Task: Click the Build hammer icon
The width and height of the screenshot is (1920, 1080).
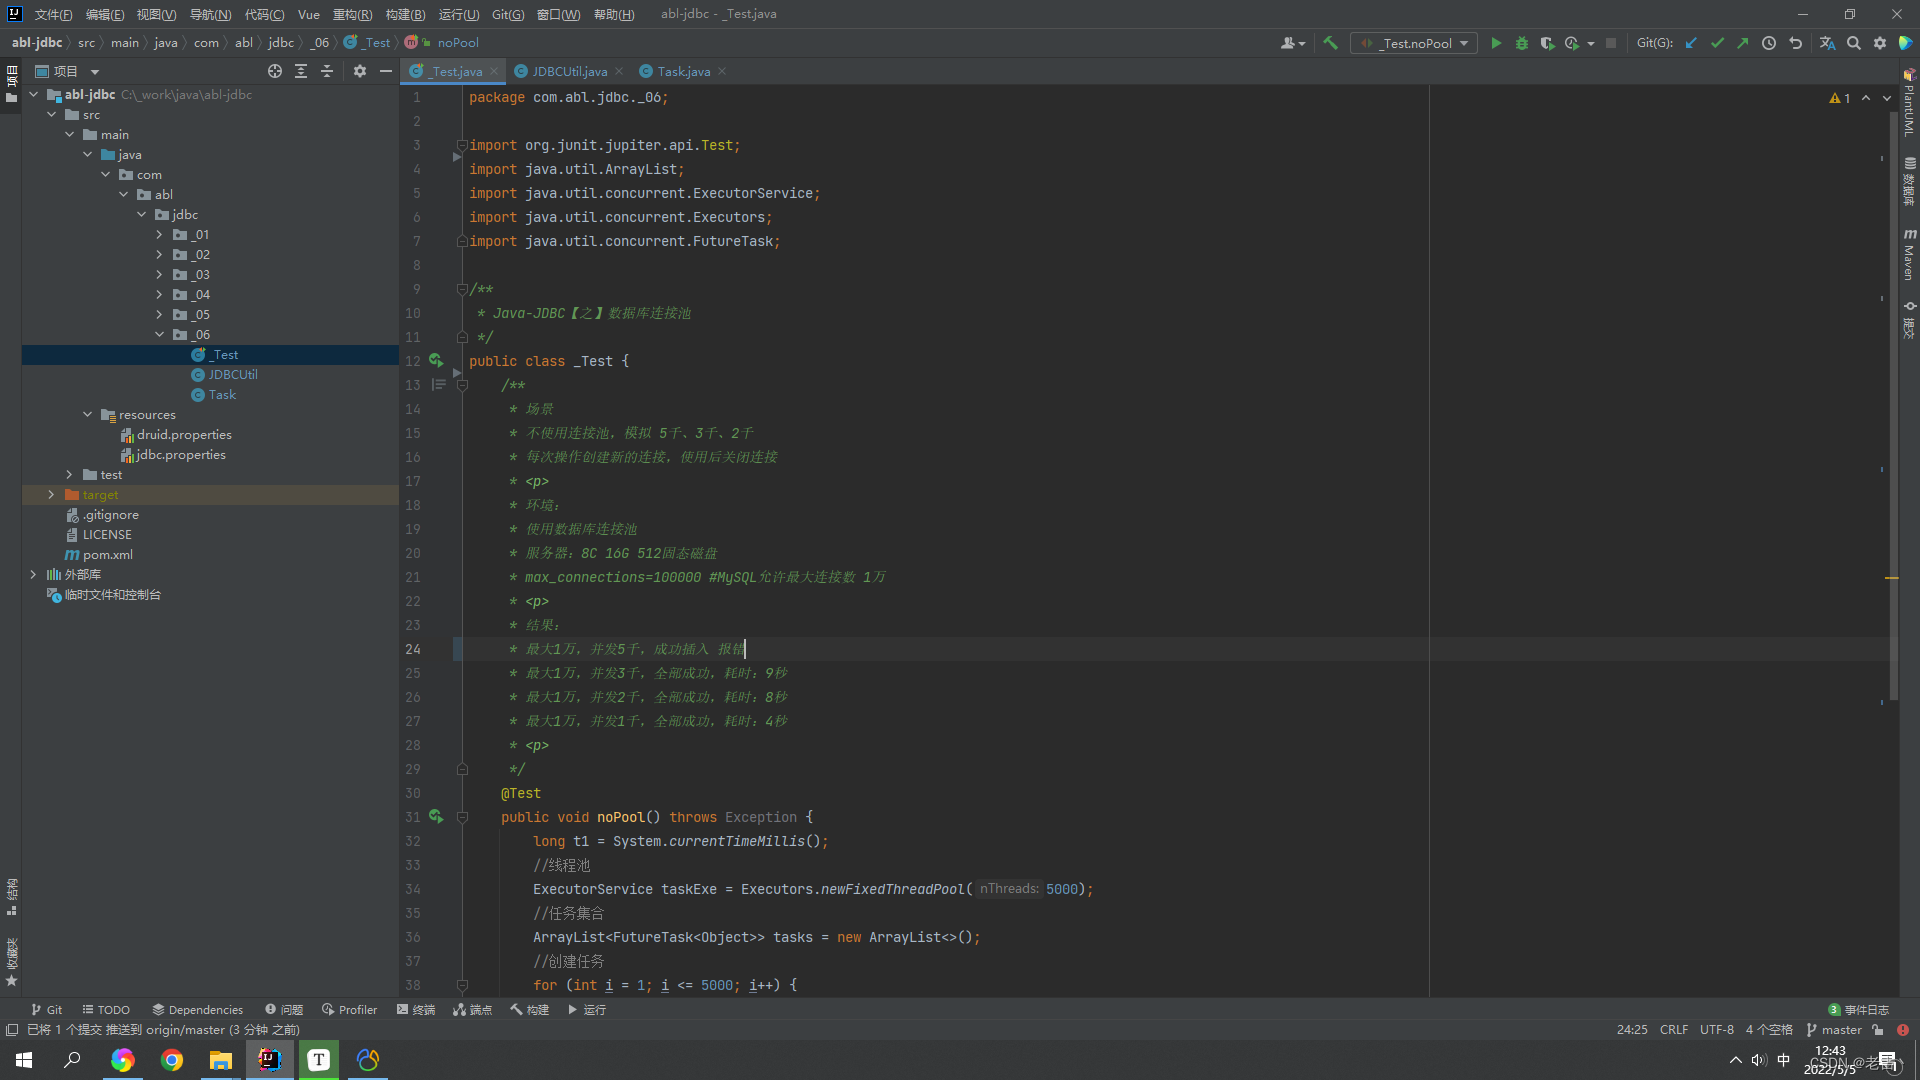Action: coord(1330,43)
